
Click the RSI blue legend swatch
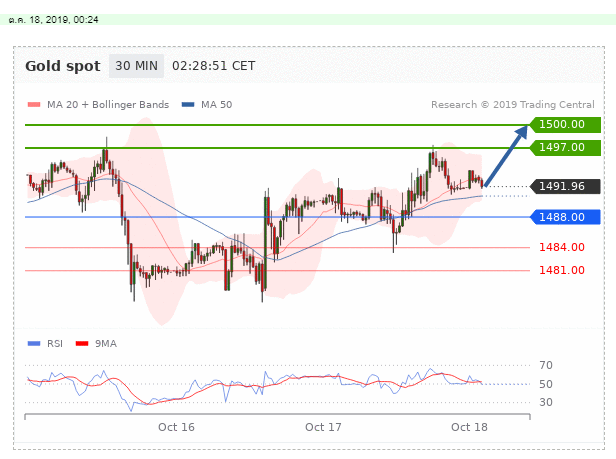pyautogui.click(x=34, y=343)
